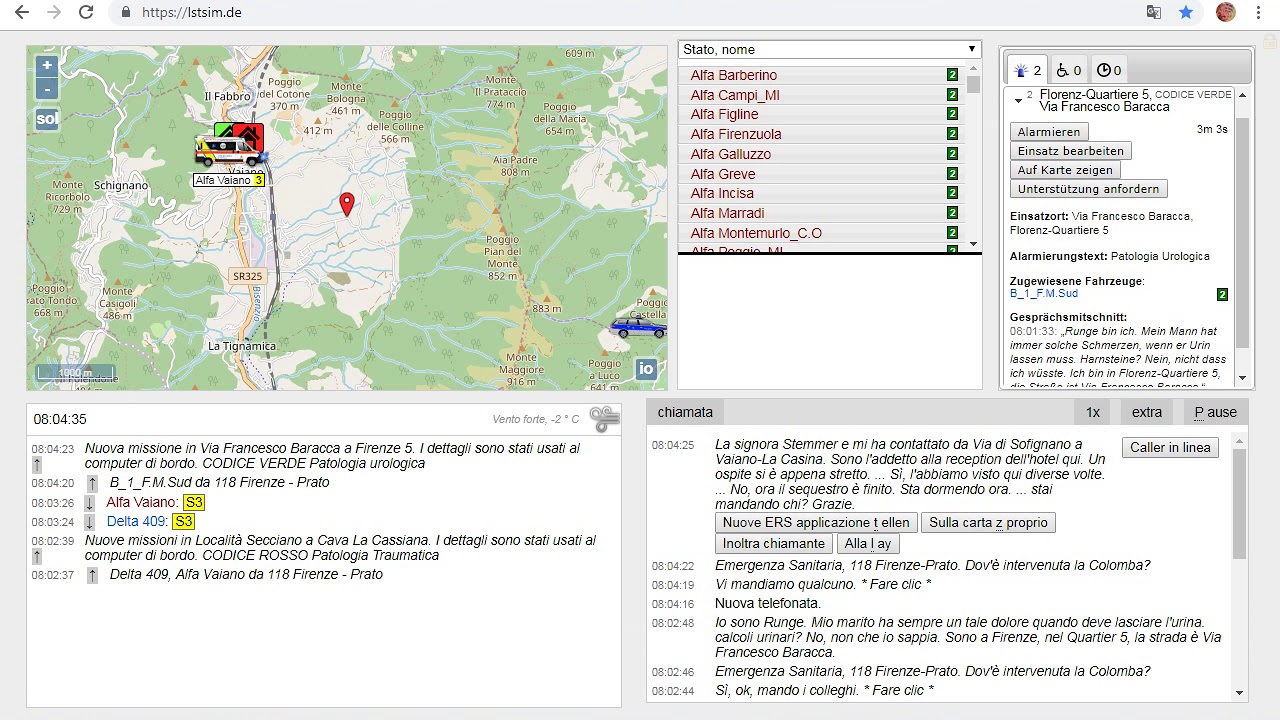Collapse the Florenz-Quartiere 5 mission entry

(x=1018, y=100)
